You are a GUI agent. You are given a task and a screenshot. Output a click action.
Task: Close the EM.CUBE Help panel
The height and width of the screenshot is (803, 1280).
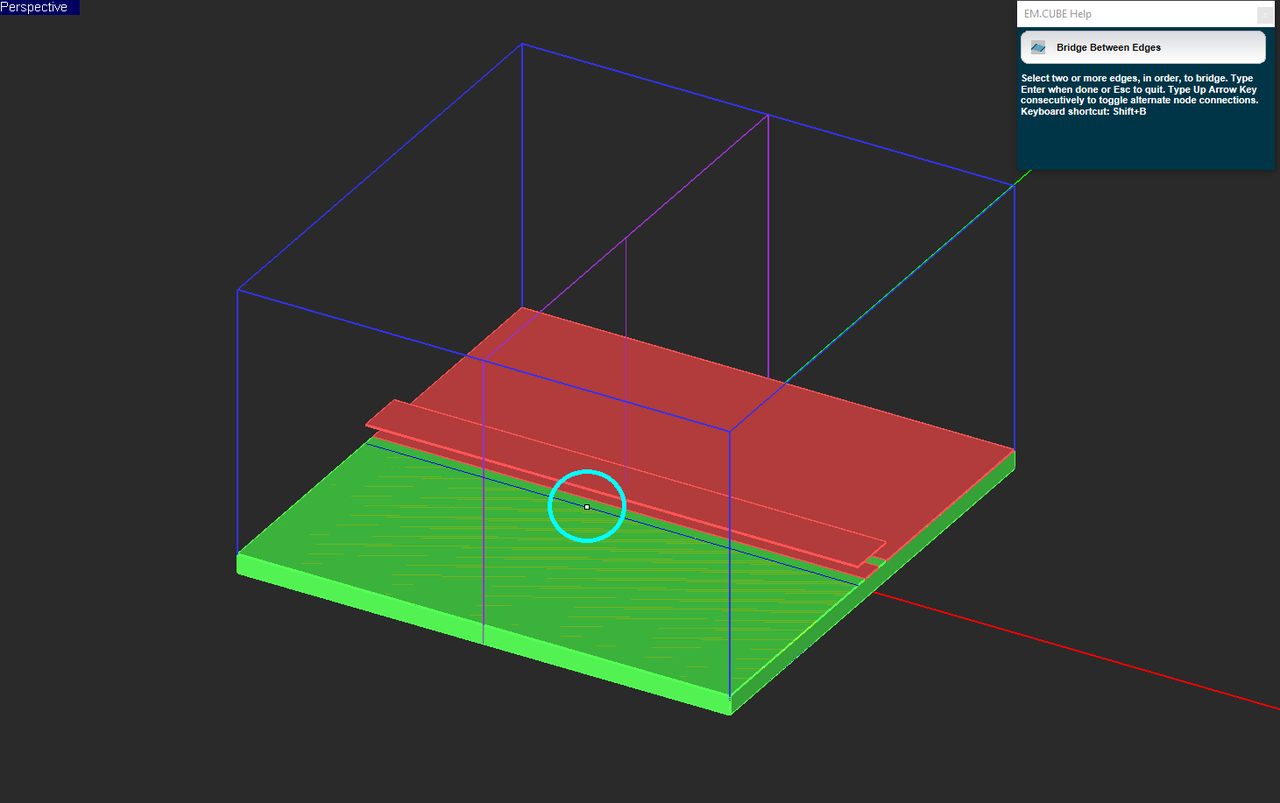pyautogui.click(x=1264, y=13)
